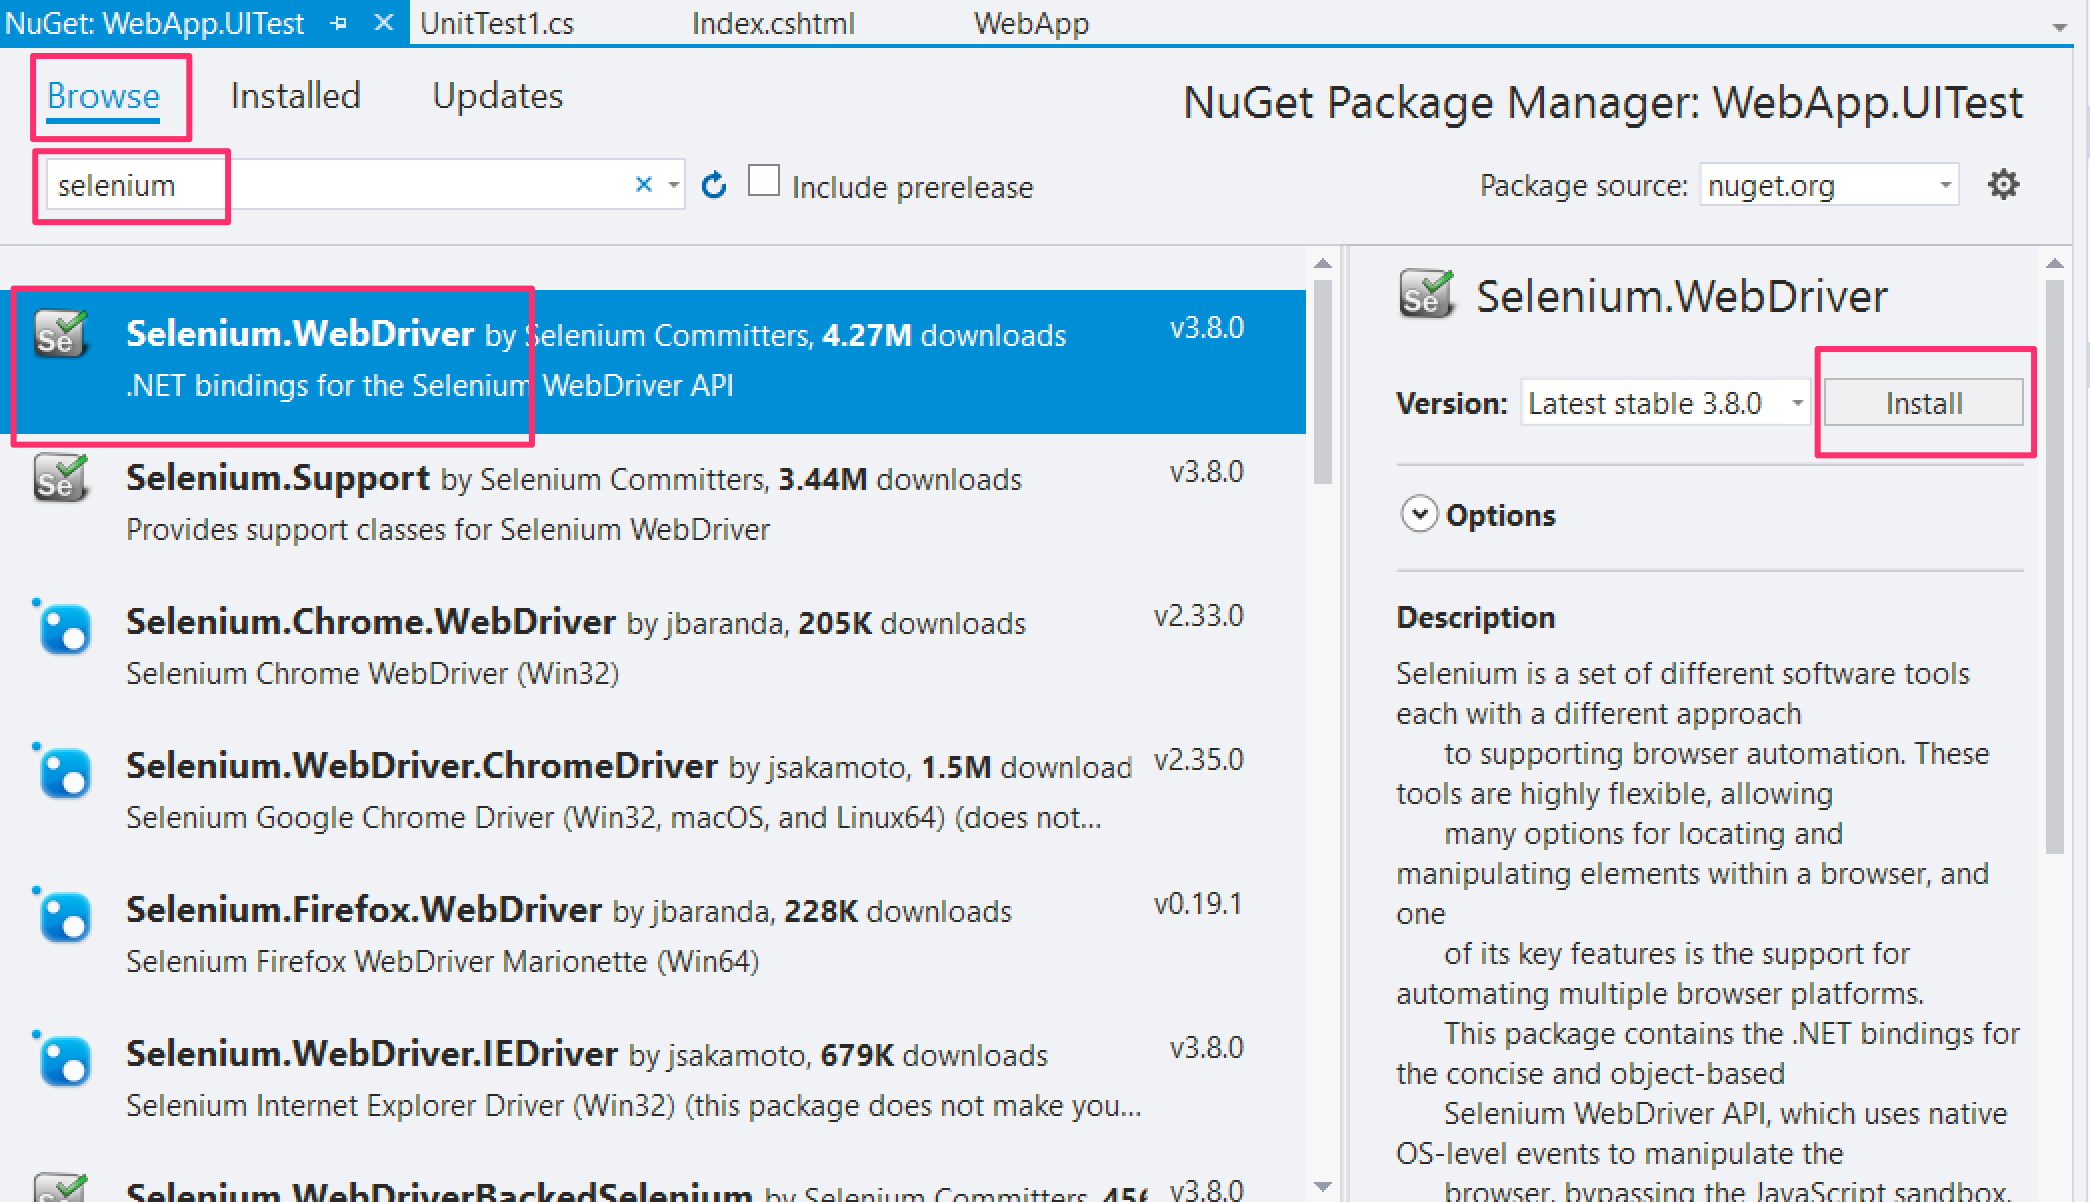This screenshot has width=2090, height=1202.
Task: Click the refresh search results icon
Action: click(x=713, y=185)
